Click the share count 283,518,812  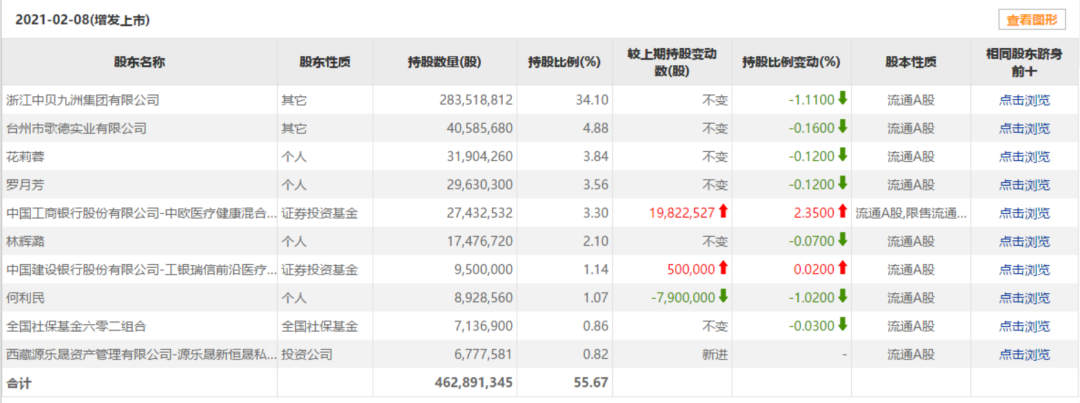(x=476, y=100)
